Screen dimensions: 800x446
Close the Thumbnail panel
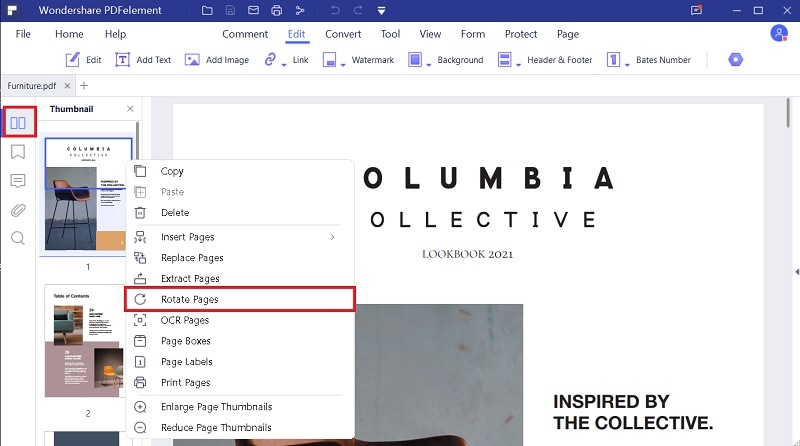[130, 109]
